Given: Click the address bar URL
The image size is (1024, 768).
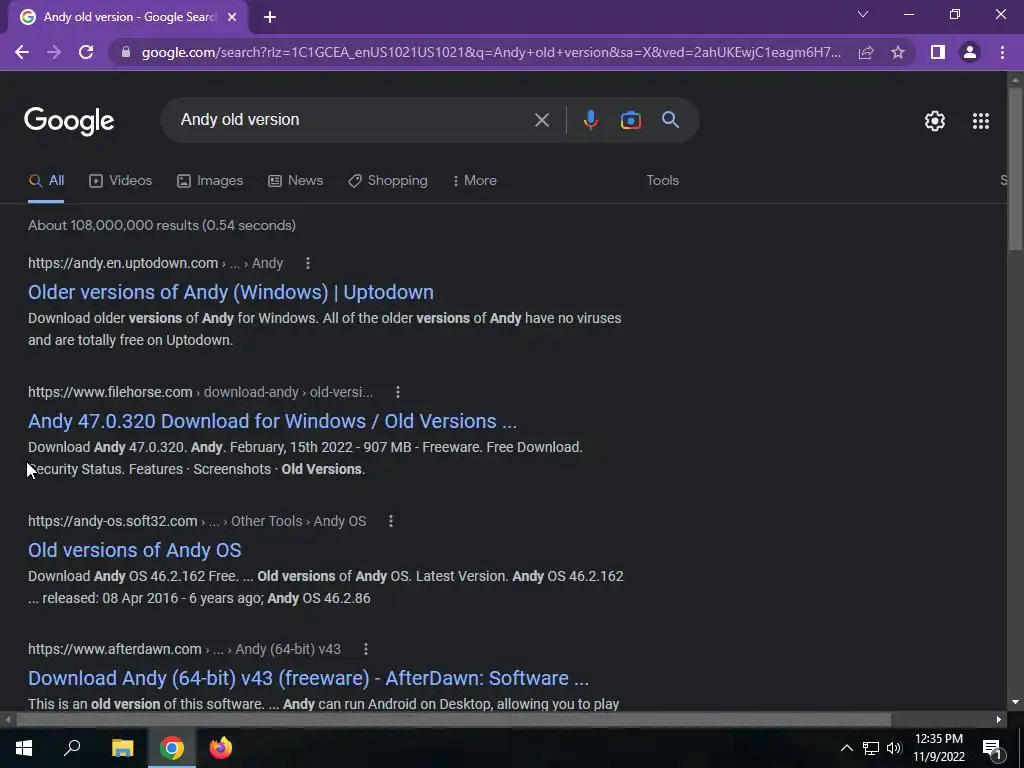Looking at the screenshot, I should [x=491, y=52].
